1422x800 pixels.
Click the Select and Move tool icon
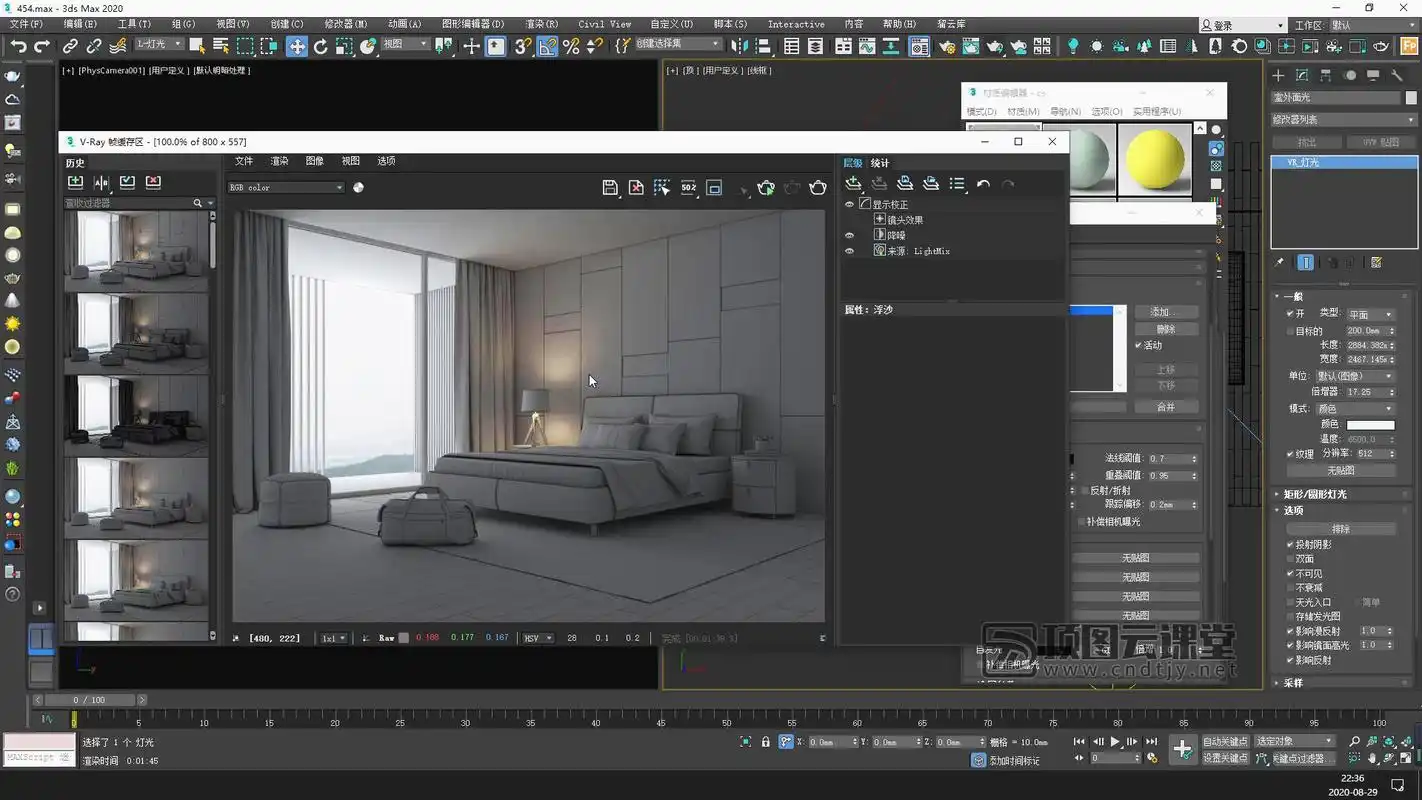(x=296, y=45)
